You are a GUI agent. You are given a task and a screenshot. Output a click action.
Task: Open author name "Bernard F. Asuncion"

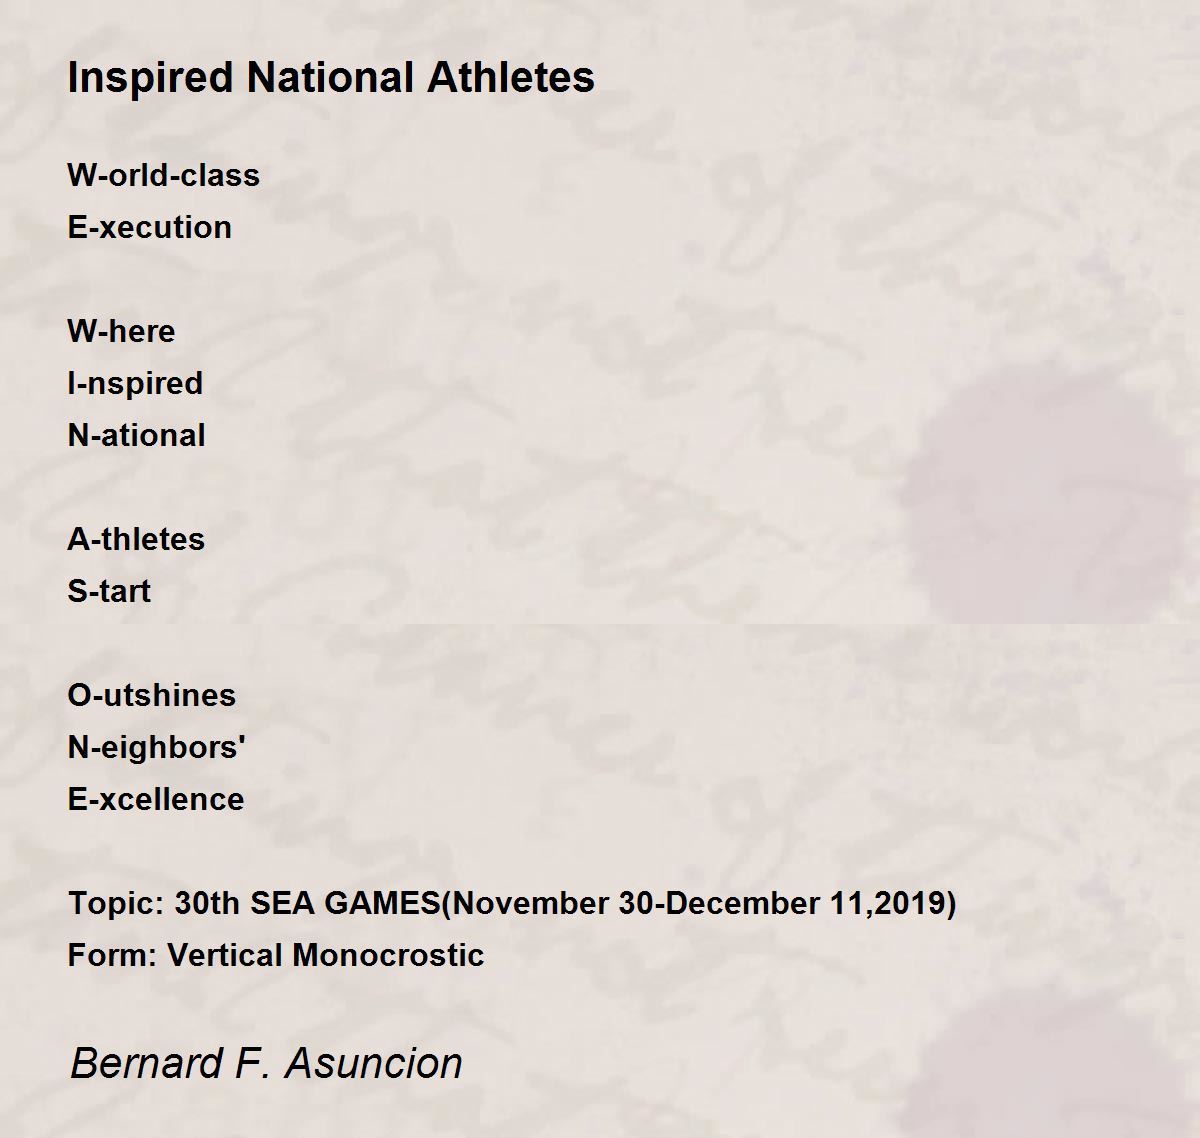tap(266, 1062)
